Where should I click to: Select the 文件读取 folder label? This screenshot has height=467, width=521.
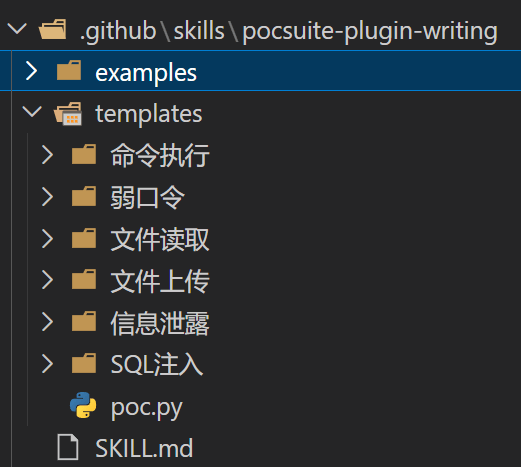tap(160, 239)
